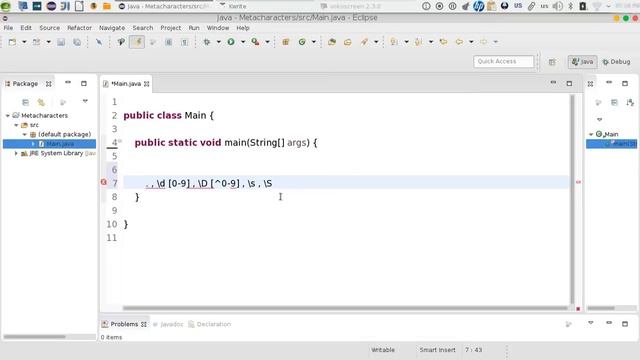Expand the JRE System Library node
Screen dimensions: 640x360
tap(16, 153)
